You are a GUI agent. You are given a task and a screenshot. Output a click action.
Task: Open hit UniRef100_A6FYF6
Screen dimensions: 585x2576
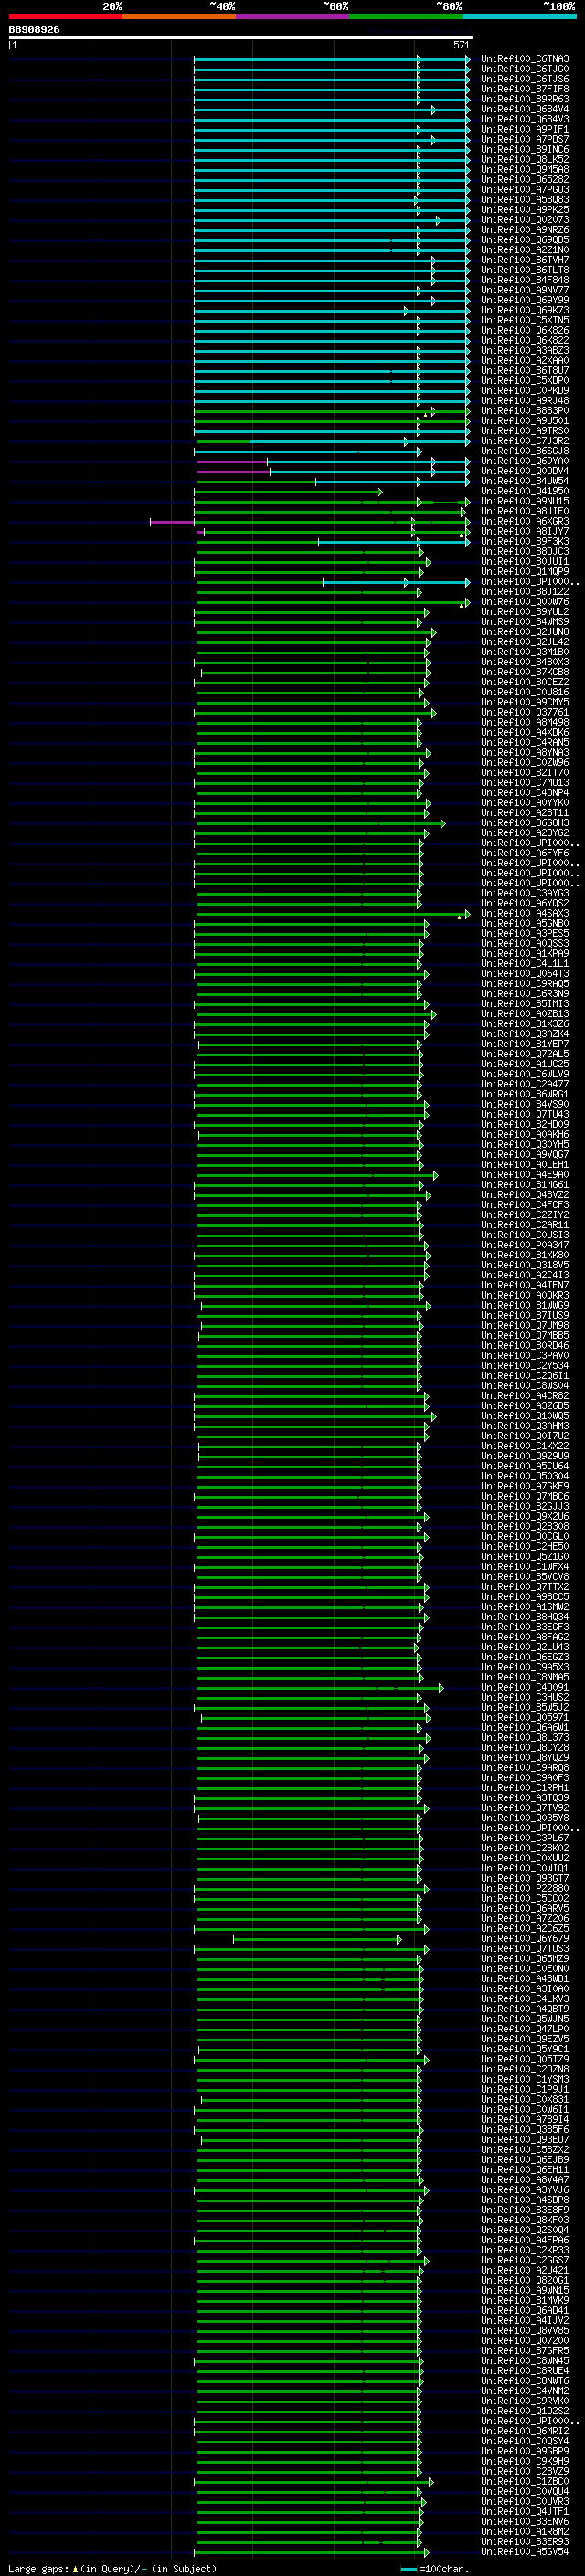coord(525,853)
